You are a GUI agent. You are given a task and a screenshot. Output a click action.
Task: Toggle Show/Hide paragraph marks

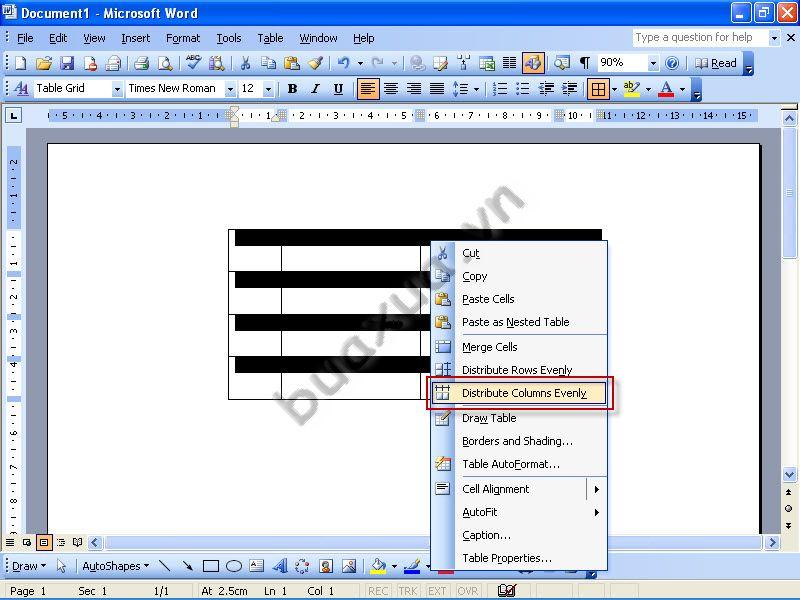click(x=585, y=63)
